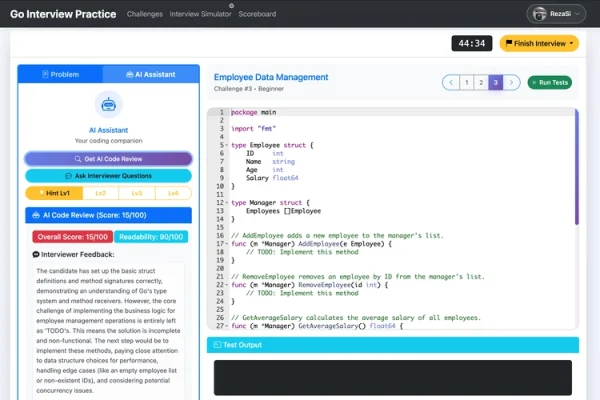Click the Challenge #3 Beginner subtitle
This screenshot has width=600, height=400.
[249, 89]
